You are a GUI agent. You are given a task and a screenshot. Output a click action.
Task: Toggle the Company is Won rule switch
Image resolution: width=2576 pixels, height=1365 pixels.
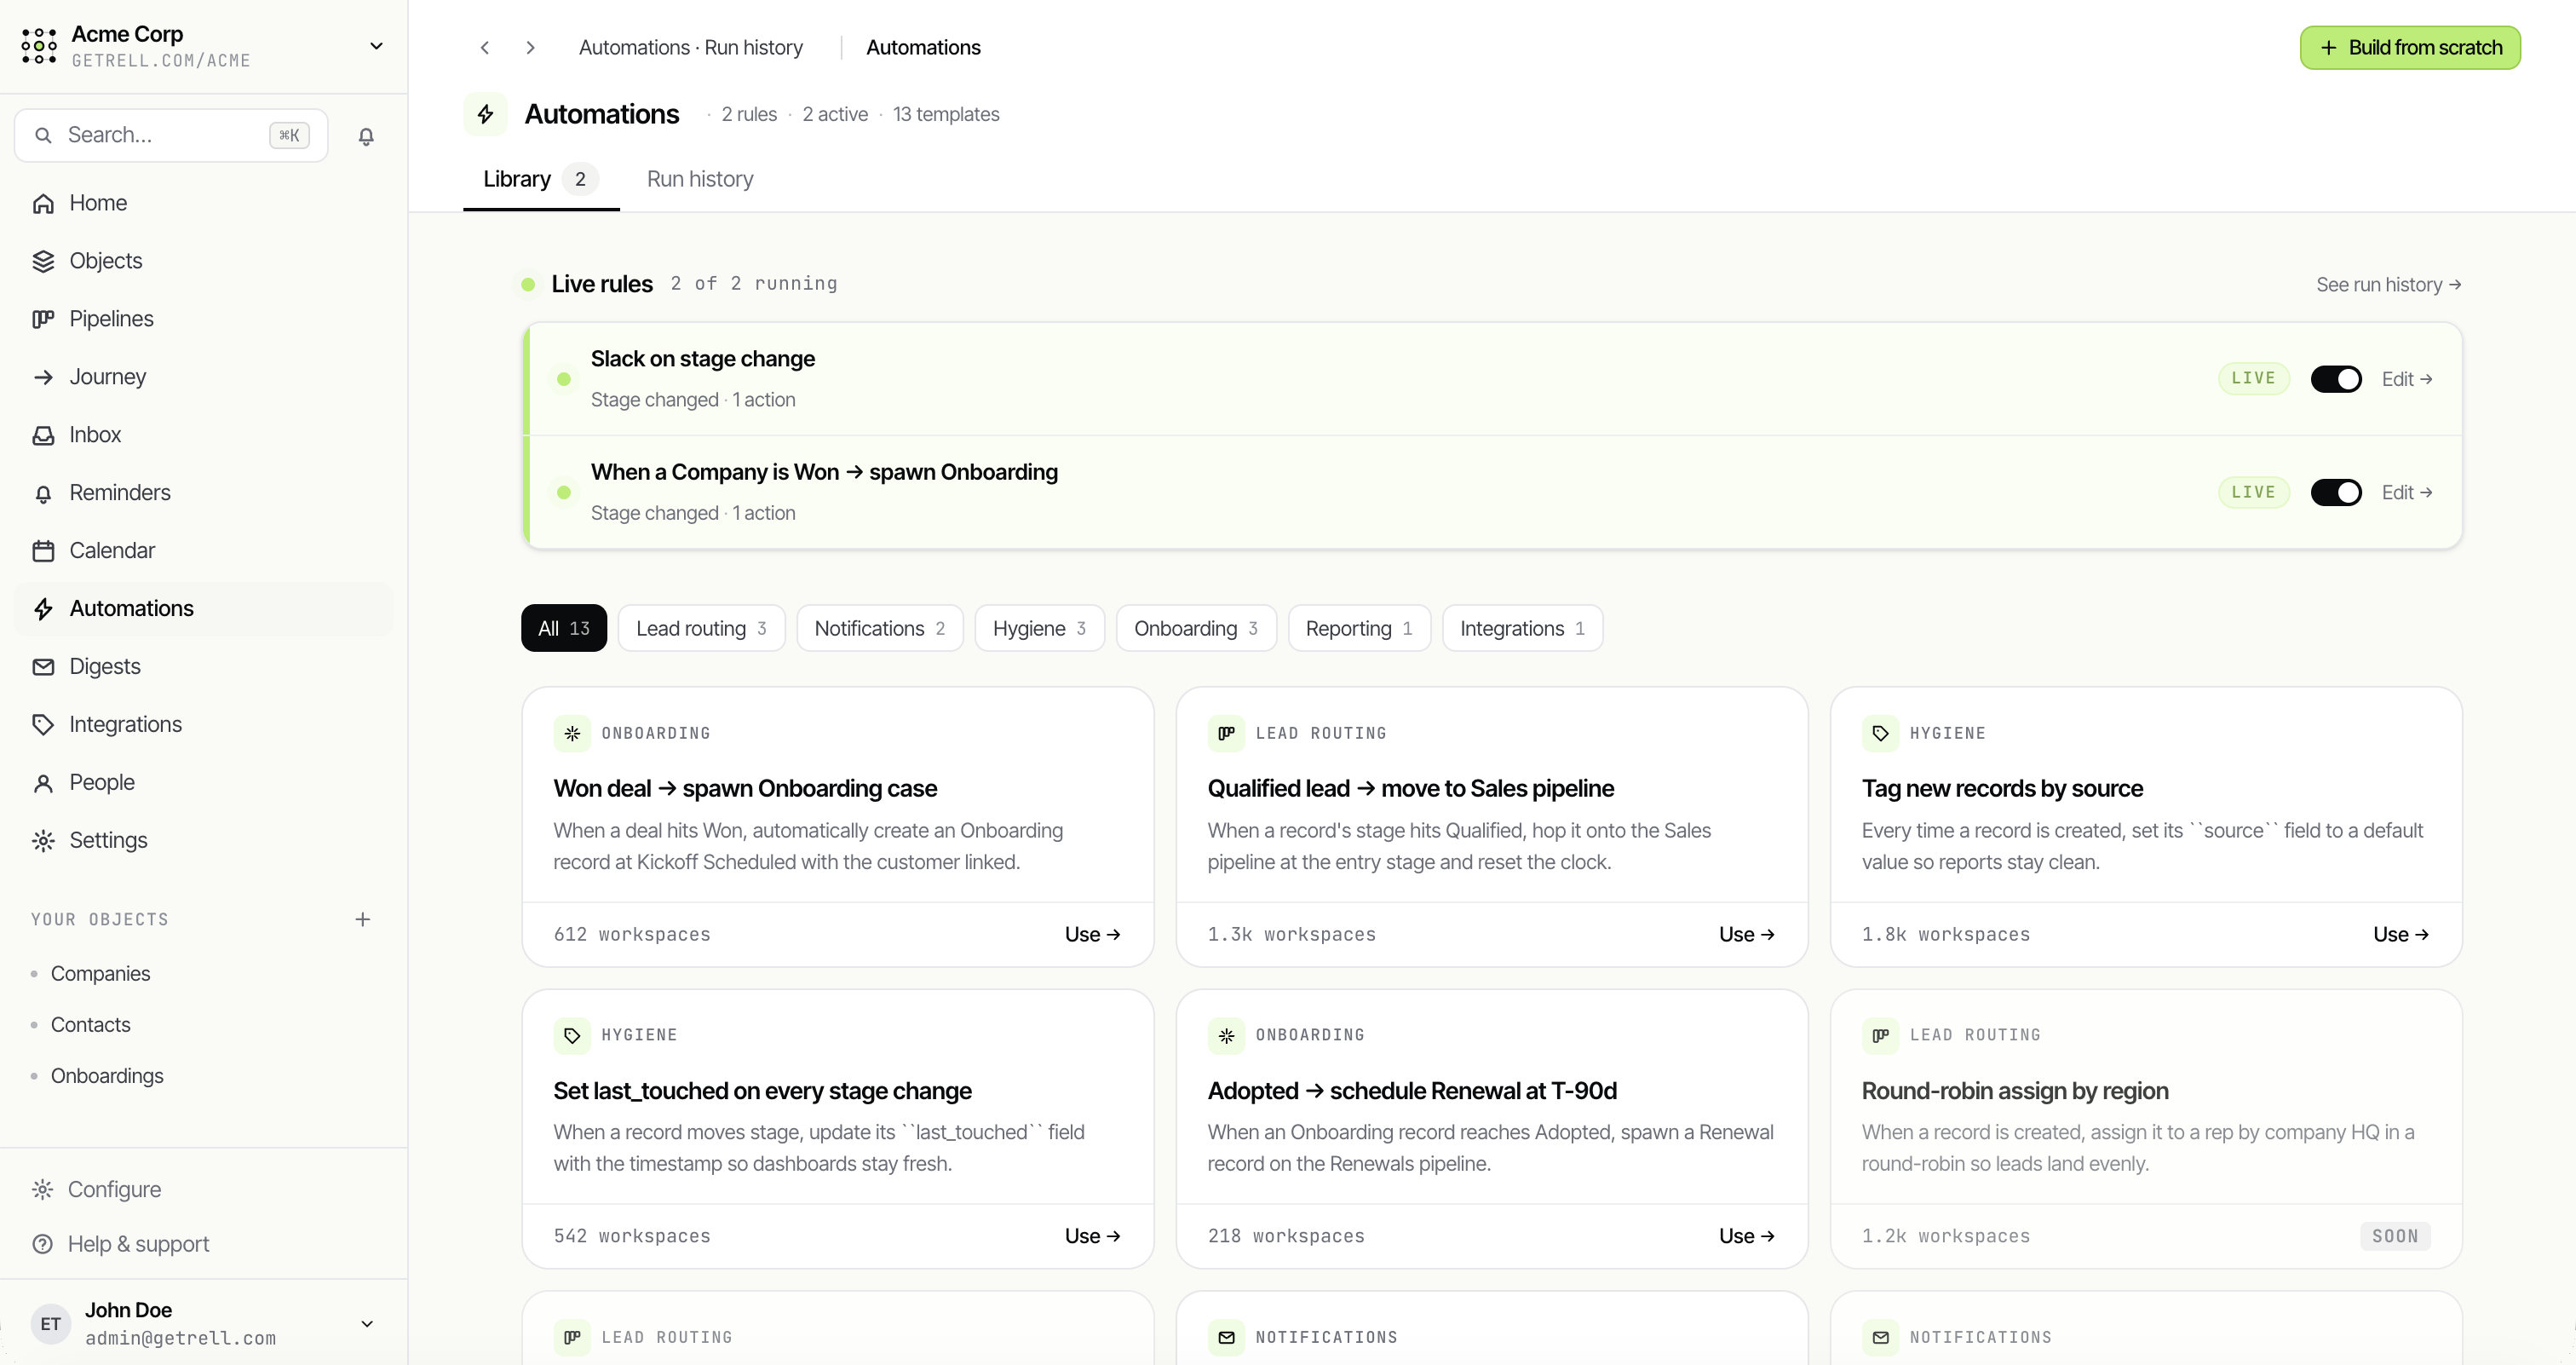2336,493
